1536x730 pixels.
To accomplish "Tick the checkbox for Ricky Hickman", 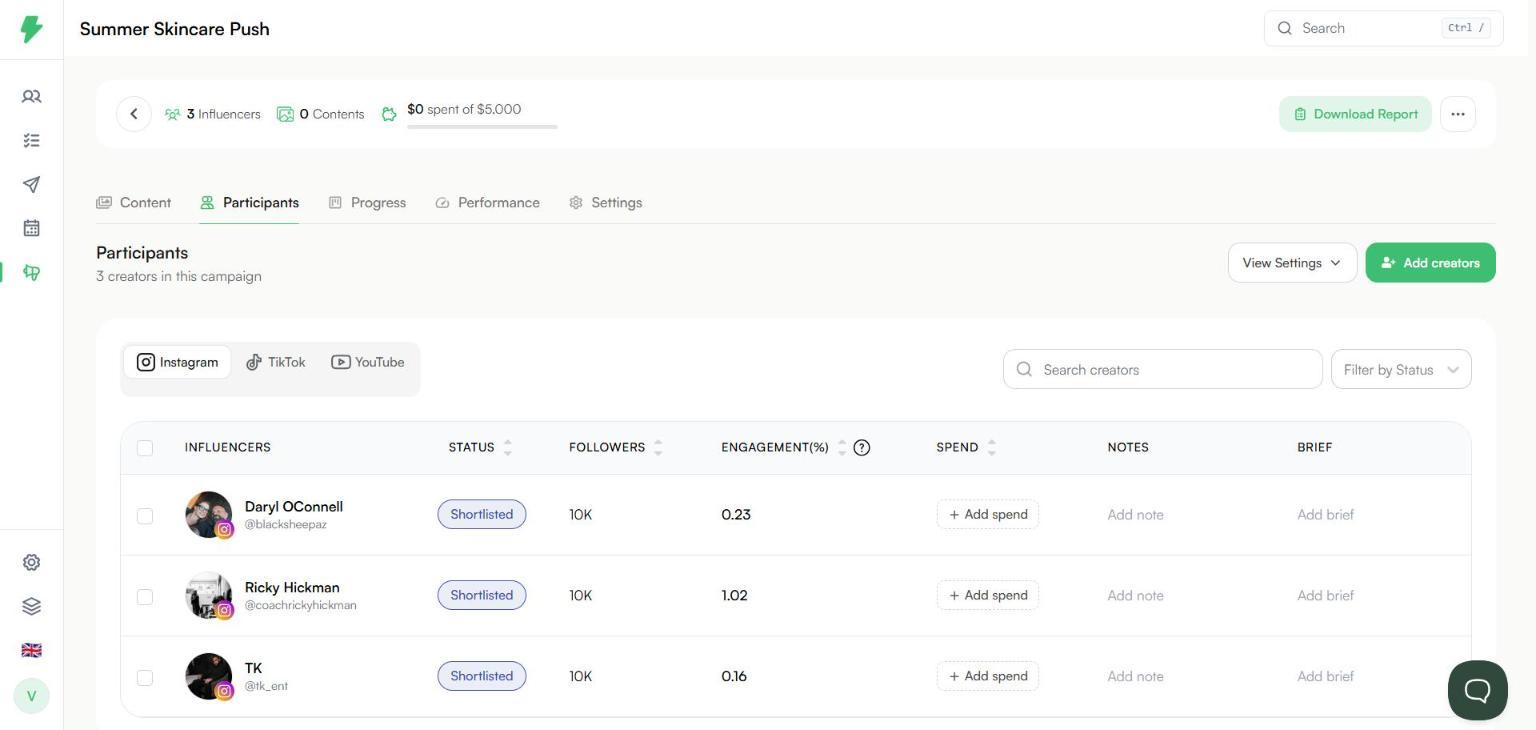I will click(145, 597).
